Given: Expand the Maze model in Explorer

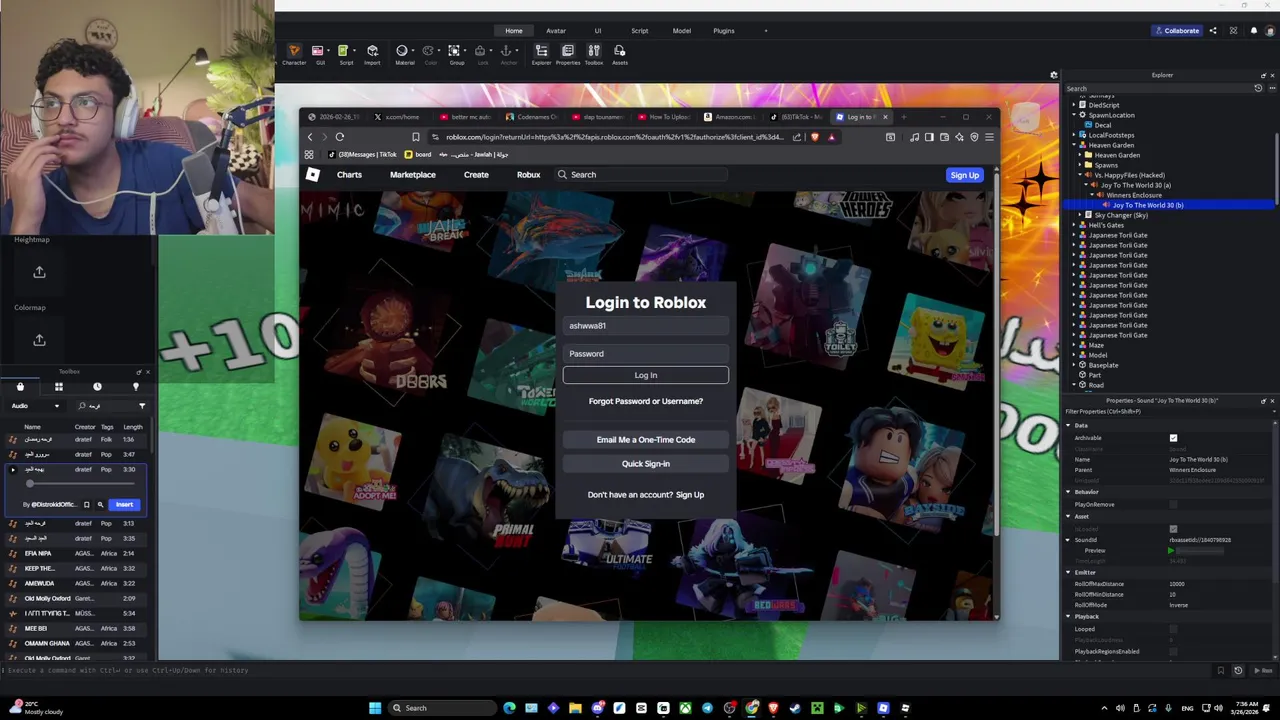Looking at the screenshot, I should (x=1074, y=345).
